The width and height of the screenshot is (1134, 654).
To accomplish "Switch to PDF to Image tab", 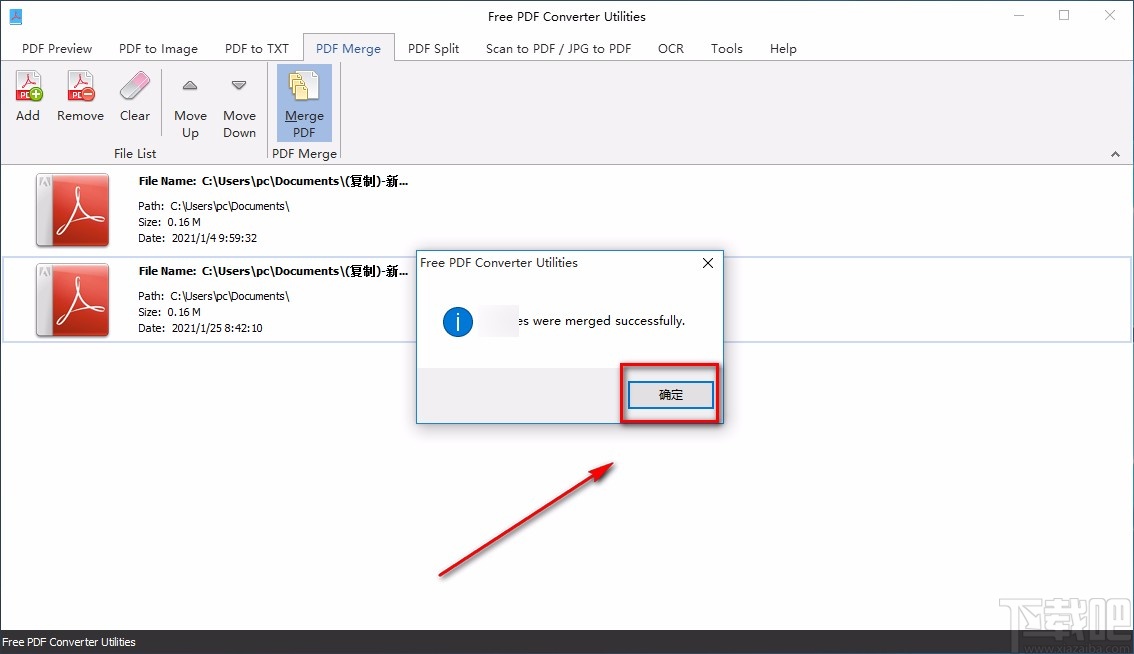I will click(158, 48).
